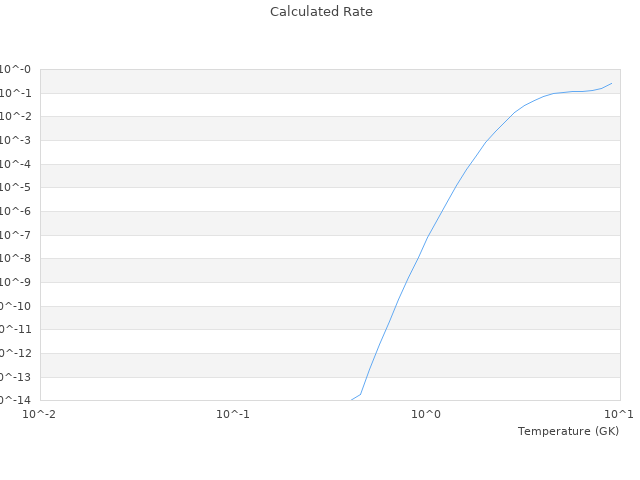Select the 10^-1 label on the y-axis
Screen dimensions: 640x480
16,93
